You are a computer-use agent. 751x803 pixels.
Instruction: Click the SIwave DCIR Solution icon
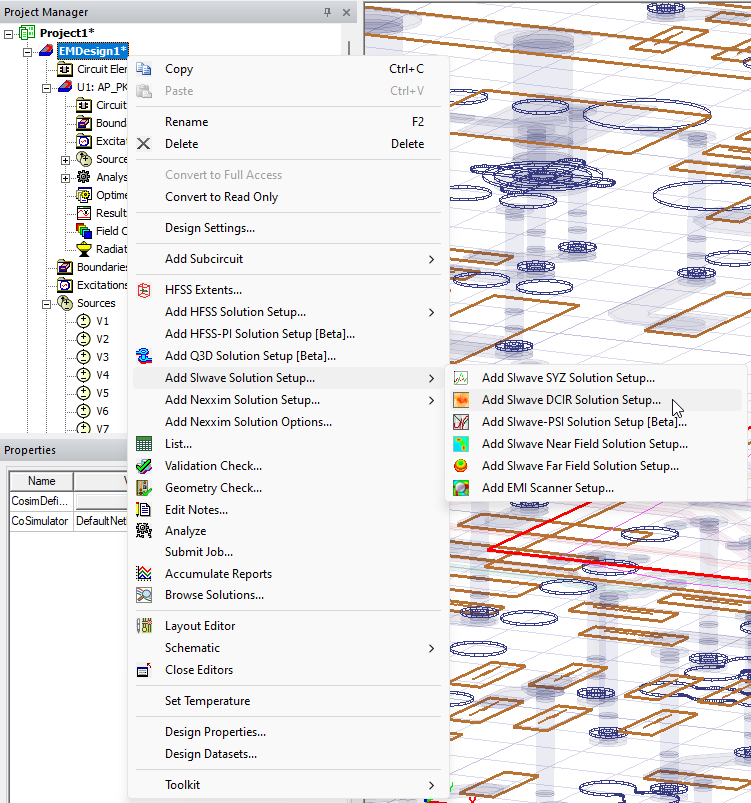(461, 400)
